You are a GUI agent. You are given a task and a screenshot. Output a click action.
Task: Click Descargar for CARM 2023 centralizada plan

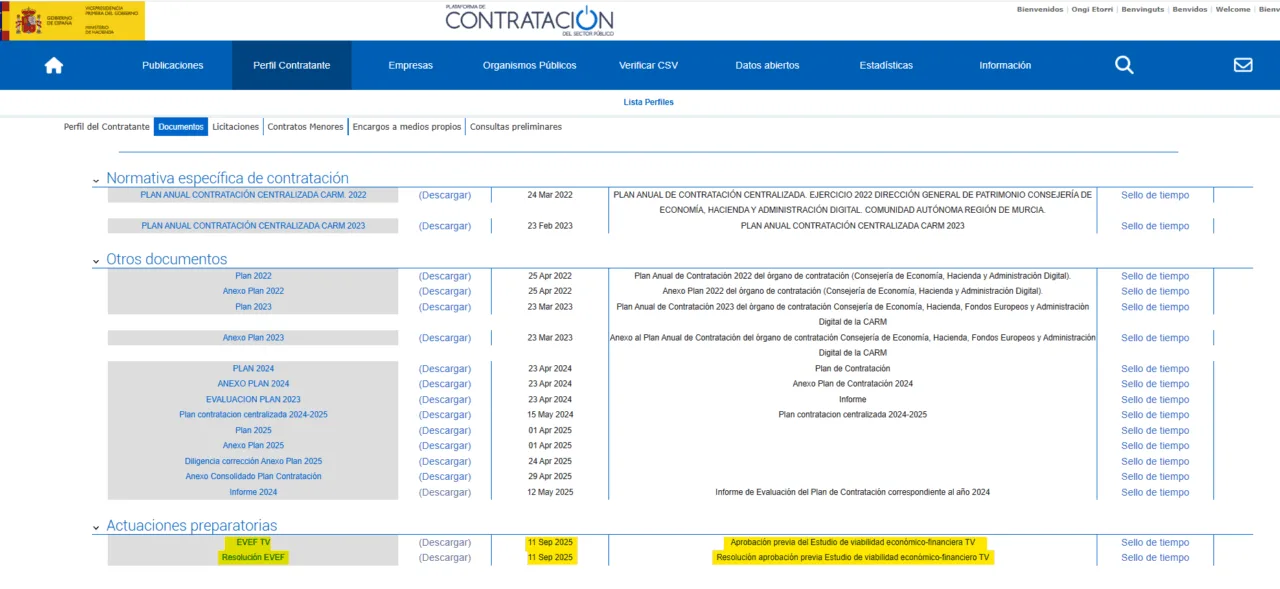point(445,226)
